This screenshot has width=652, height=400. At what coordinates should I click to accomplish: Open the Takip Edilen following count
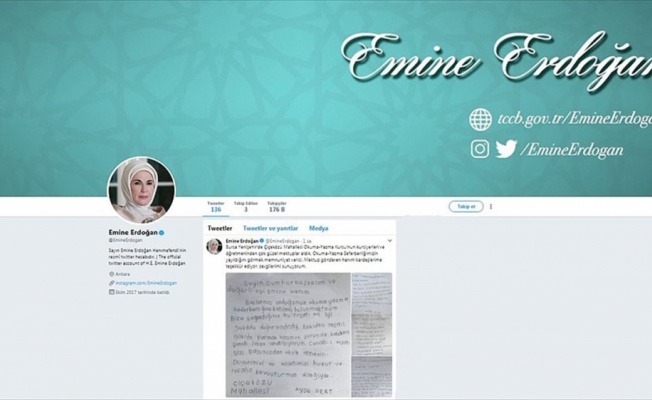[x=246, y=207]
